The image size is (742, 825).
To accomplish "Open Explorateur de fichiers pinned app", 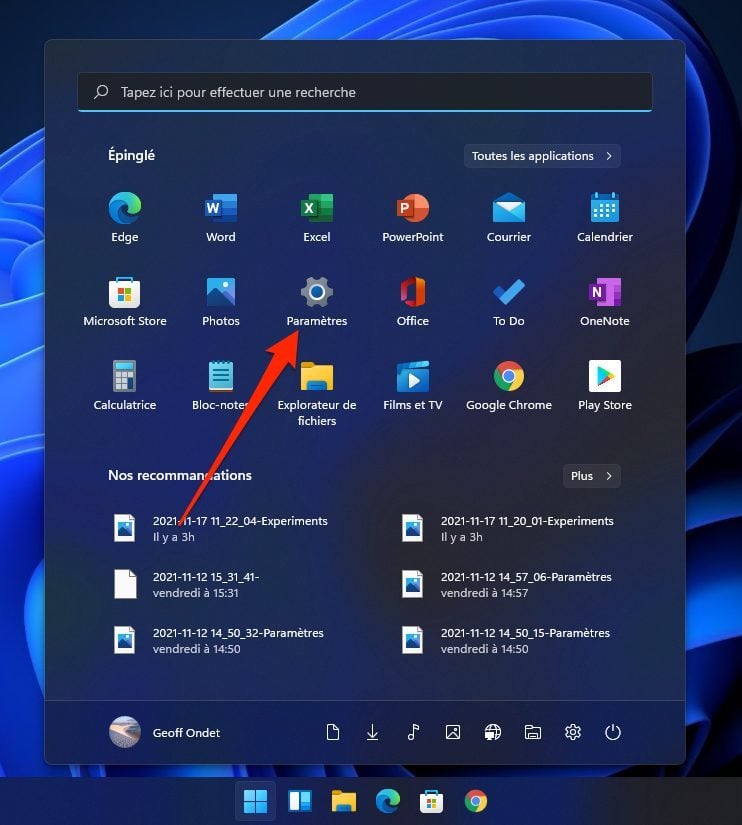I will pos(317,393).
